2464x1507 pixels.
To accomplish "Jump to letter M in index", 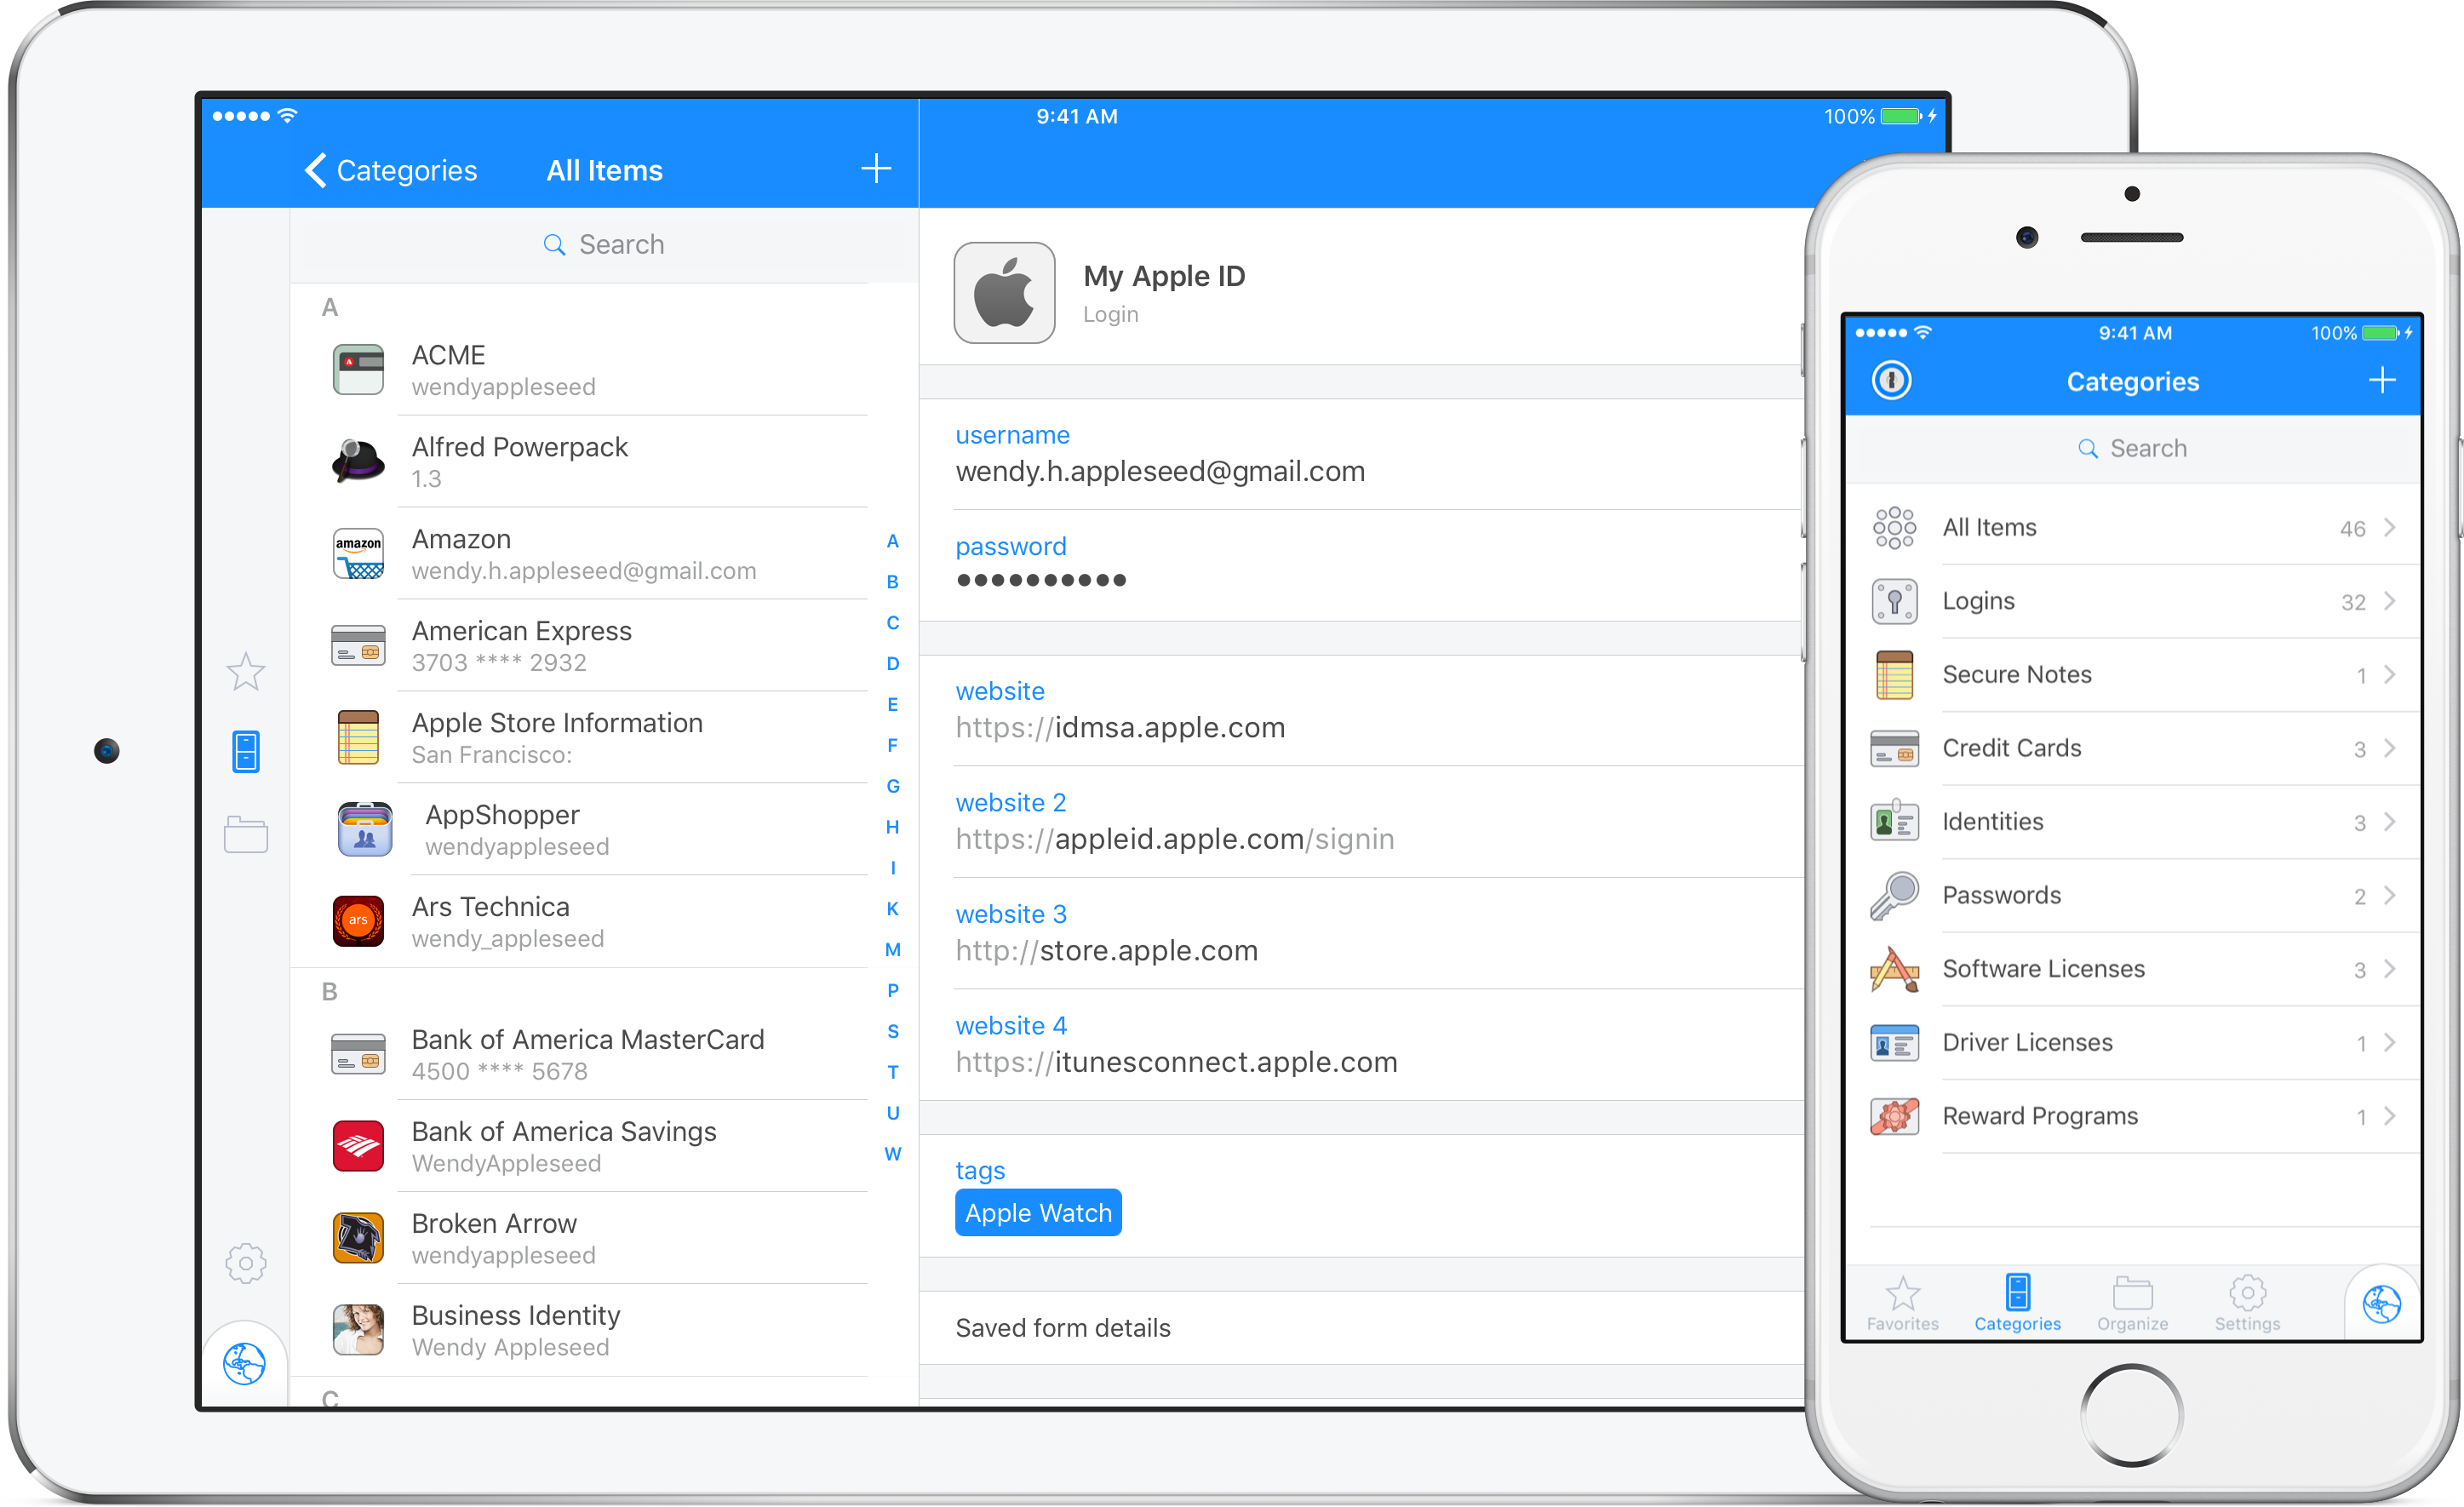I will coord(893,950).
